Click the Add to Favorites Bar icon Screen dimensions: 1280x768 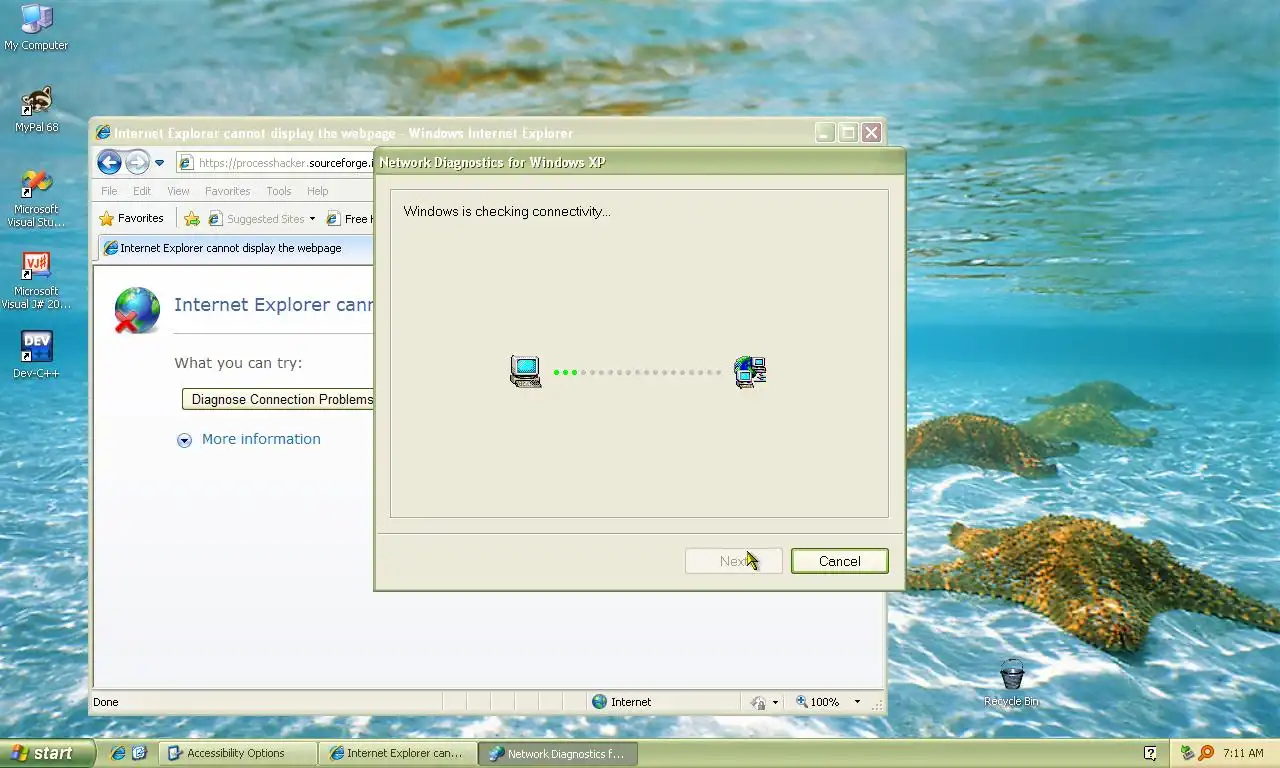192,219
